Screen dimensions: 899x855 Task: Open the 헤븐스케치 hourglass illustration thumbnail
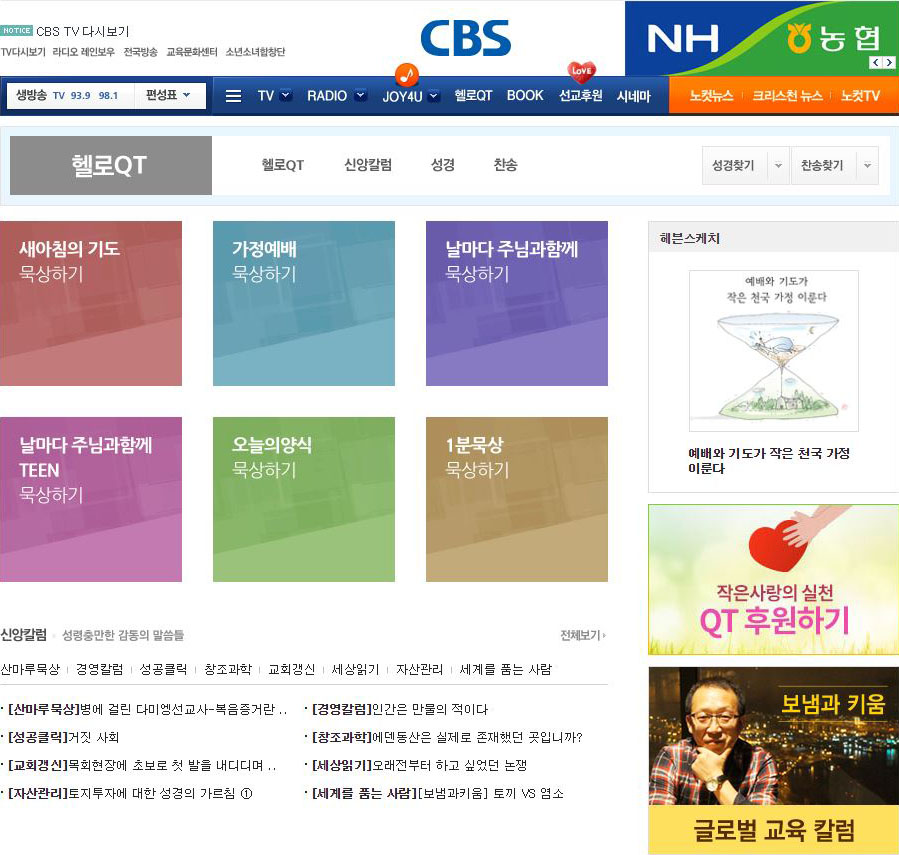(773, 350)
